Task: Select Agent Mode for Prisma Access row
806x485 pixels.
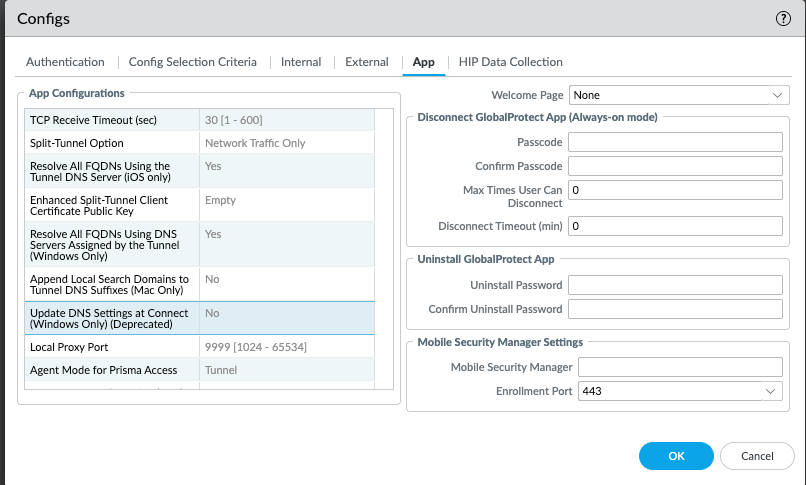Action: pos(199,370)
